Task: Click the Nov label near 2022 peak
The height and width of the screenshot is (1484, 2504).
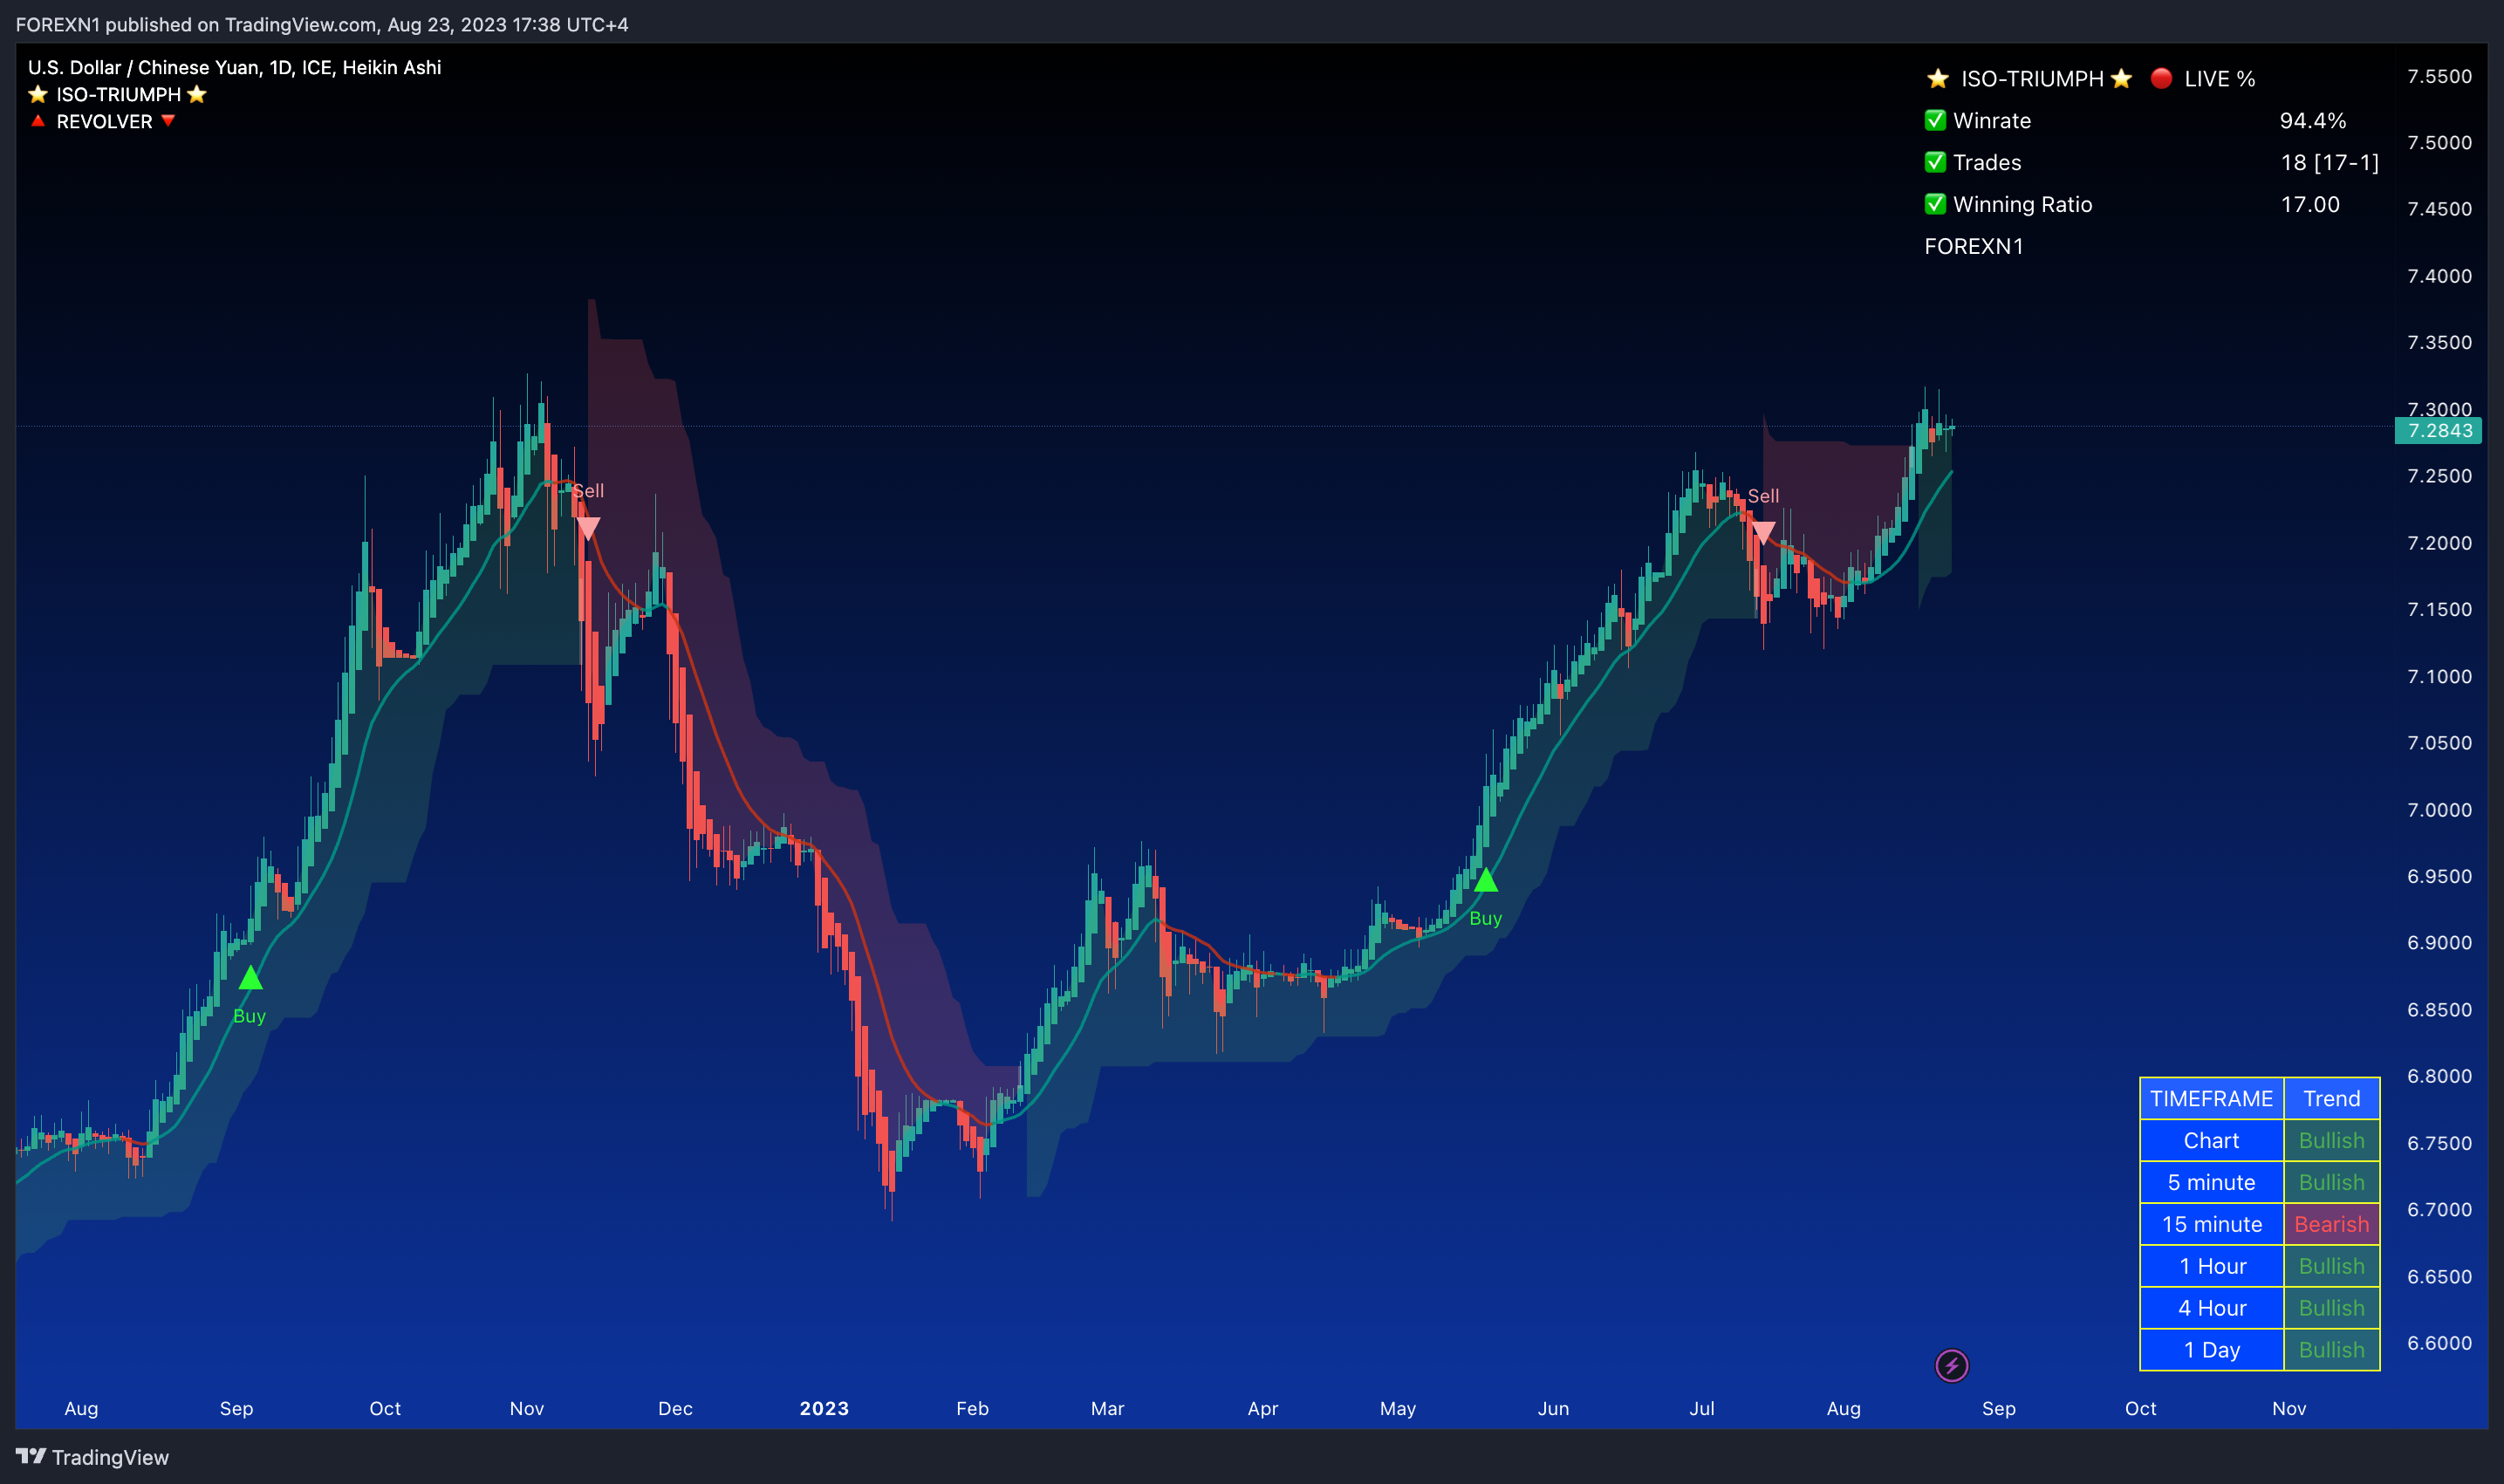Action: 527,1408
